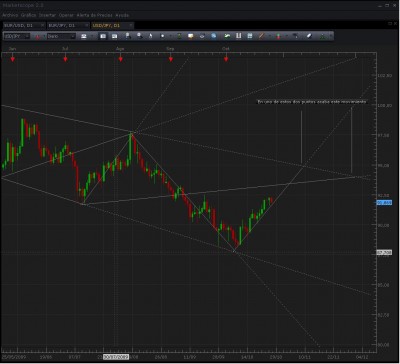Select the orange draw line tool
400x364 pixels.
click(x=261, y=36)
